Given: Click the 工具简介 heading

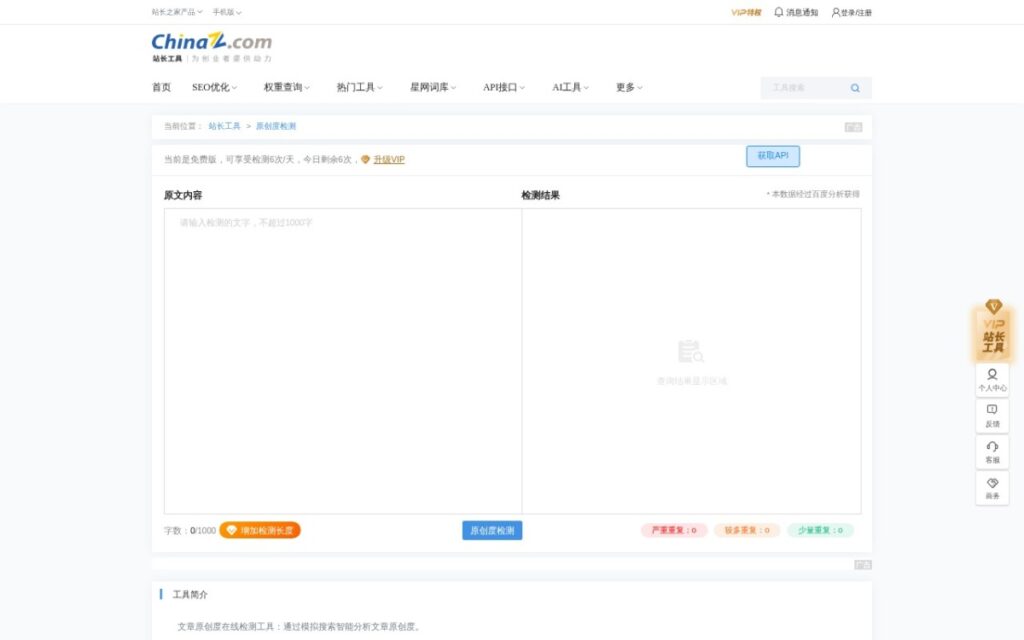Looking at the screenshot, I should [190, 594].
